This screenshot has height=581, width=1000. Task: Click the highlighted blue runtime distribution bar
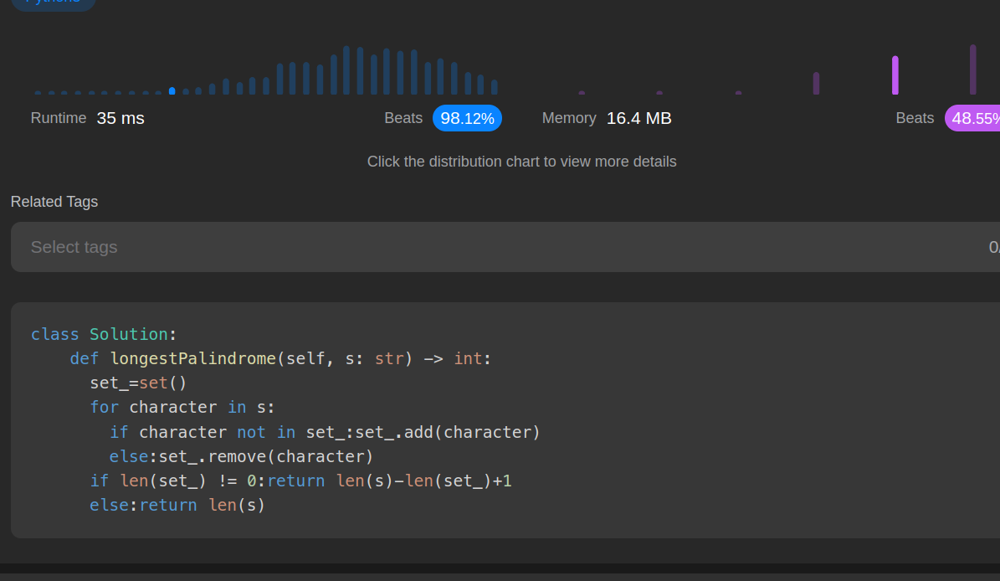click(172, 91)
